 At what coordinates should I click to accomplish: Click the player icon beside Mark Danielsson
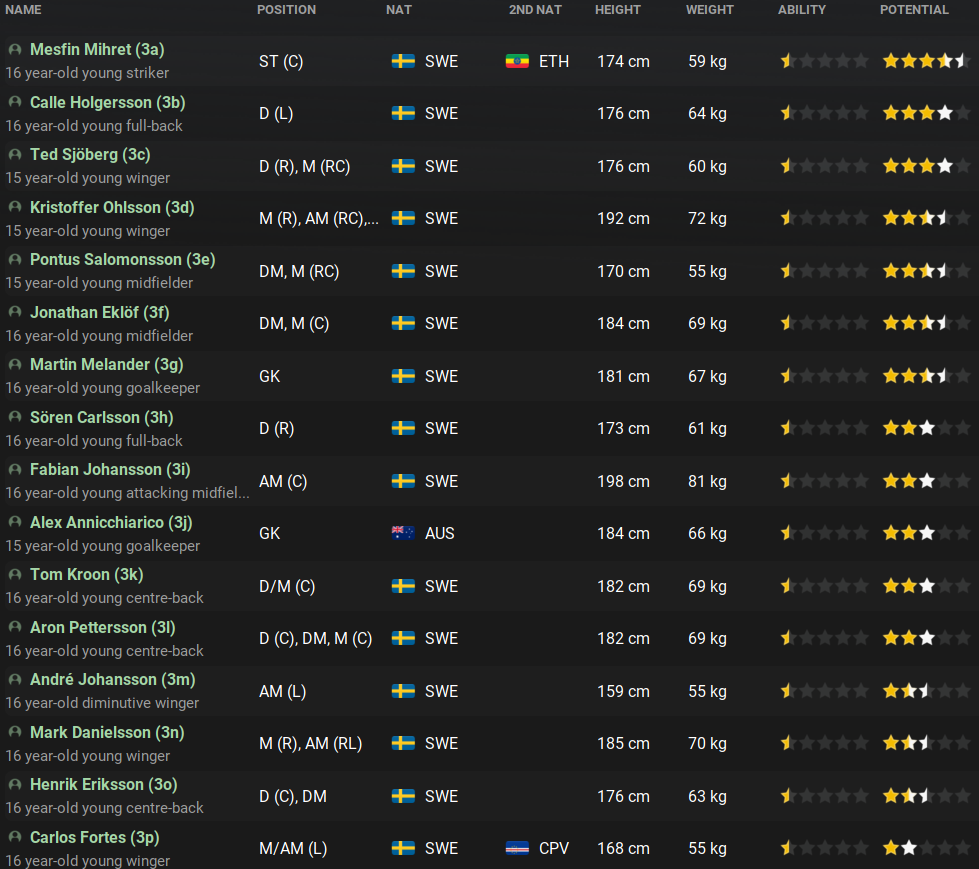[x=15, y=732]
